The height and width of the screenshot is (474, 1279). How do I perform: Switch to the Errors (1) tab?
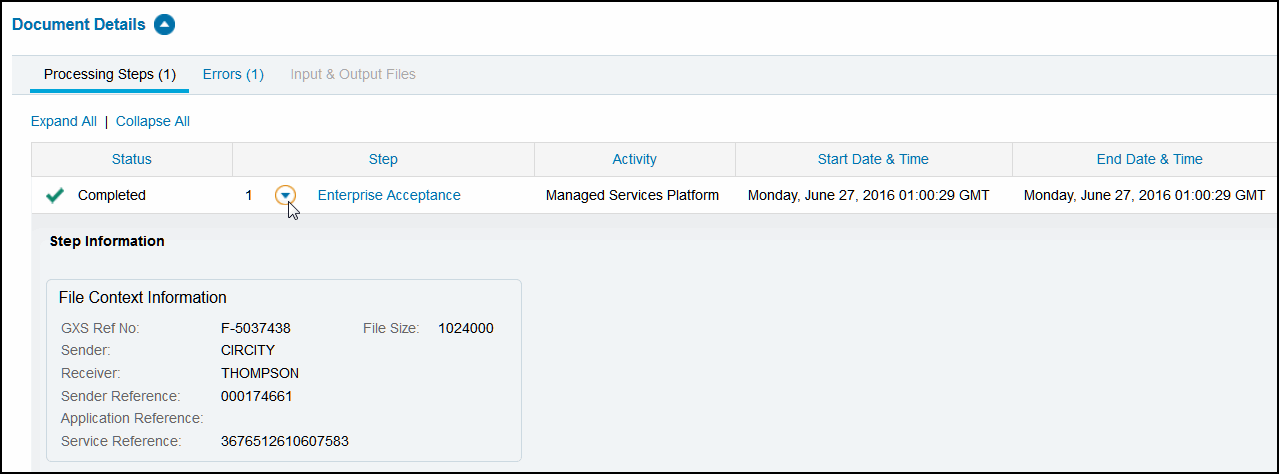[x=233, y=74]
